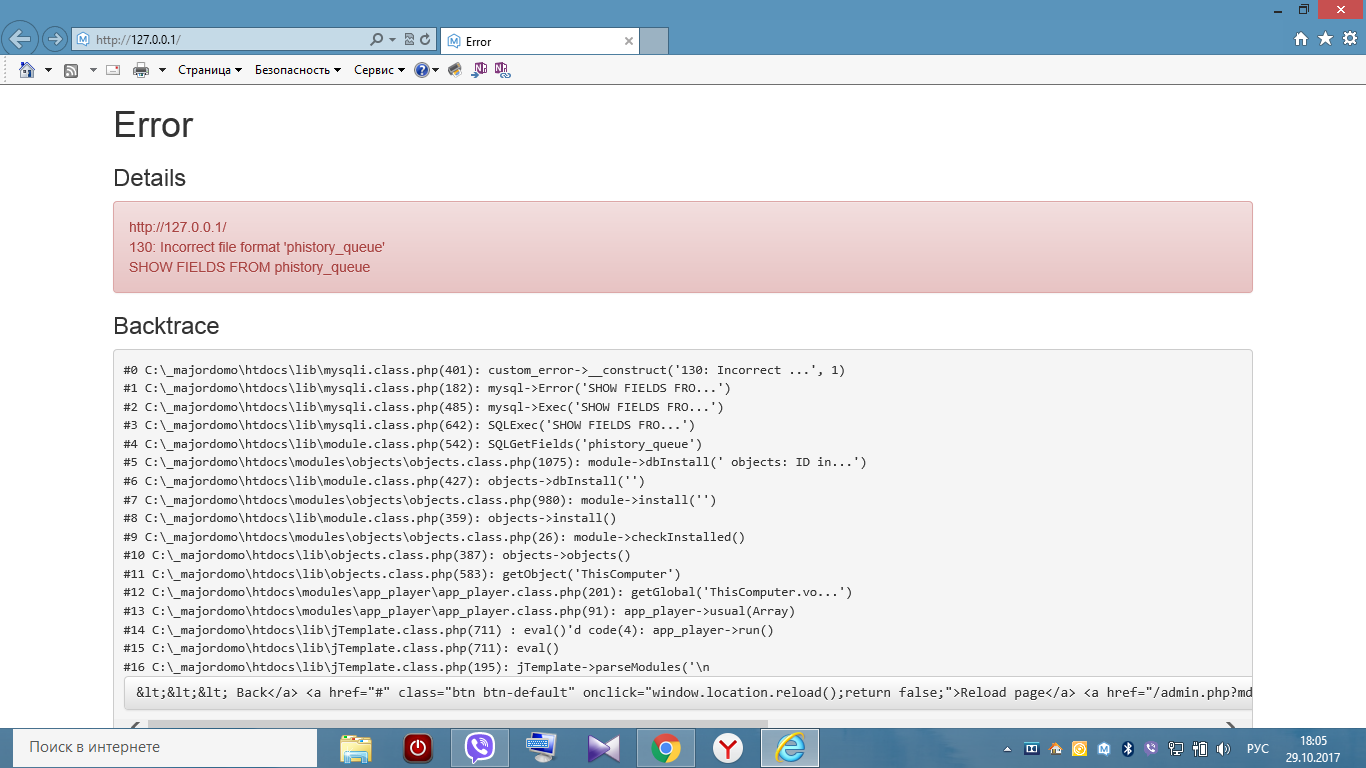1366x768 pixels.
Task: Click the Bluetooth icon in system tray
Action: (1127, 748)
